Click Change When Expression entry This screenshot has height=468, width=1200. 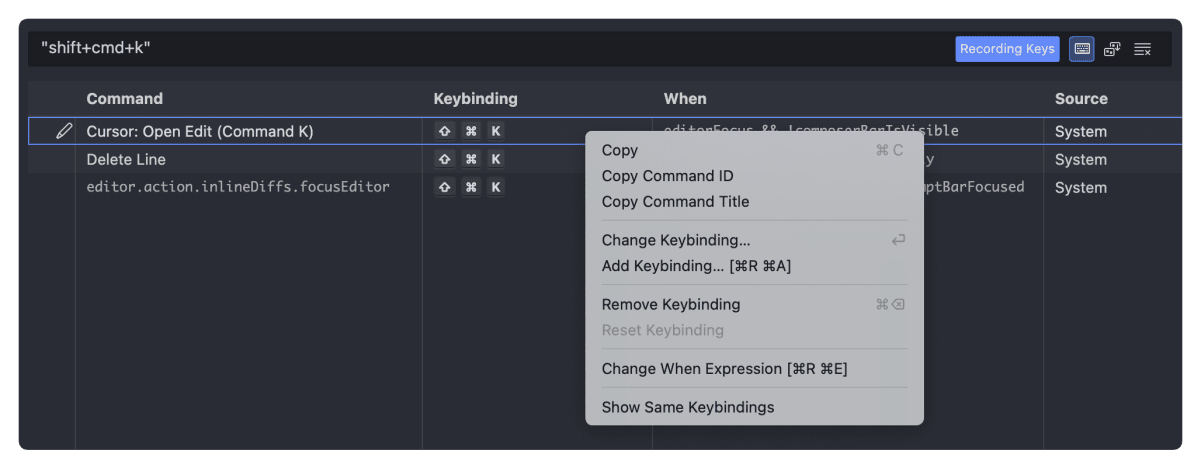tap(724, 369)
